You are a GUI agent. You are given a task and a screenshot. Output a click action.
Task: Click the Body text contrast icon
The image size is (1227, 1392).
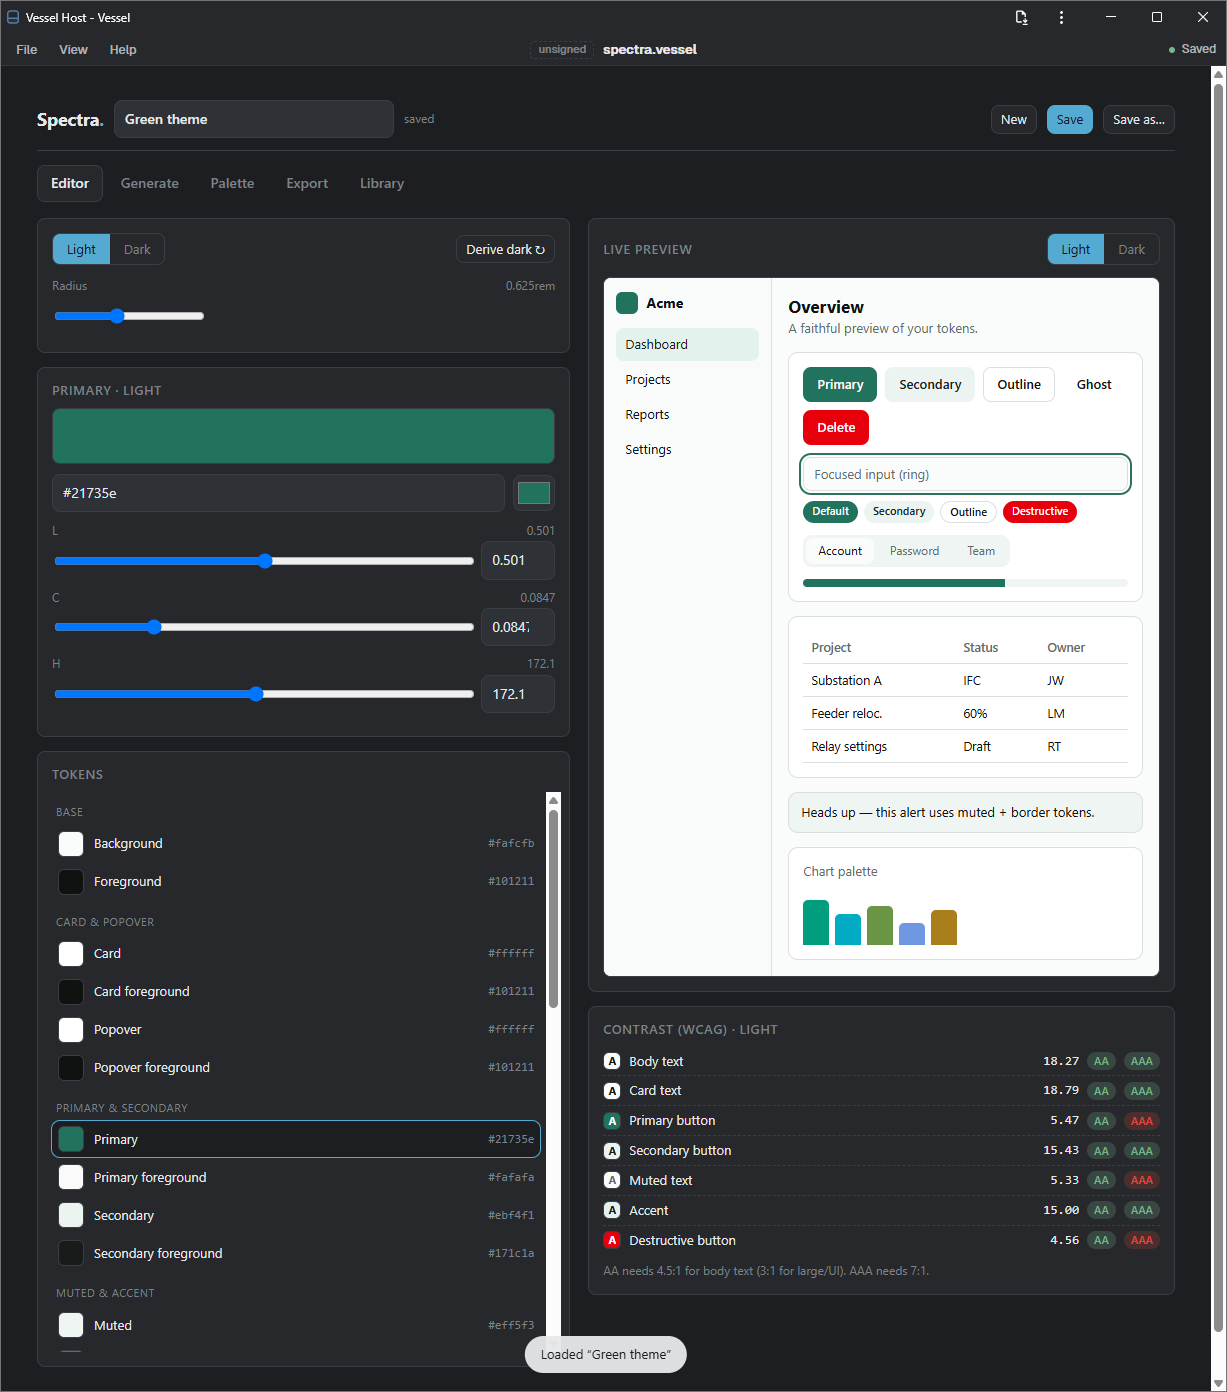pyautogui.click(x=612, y=1061)
